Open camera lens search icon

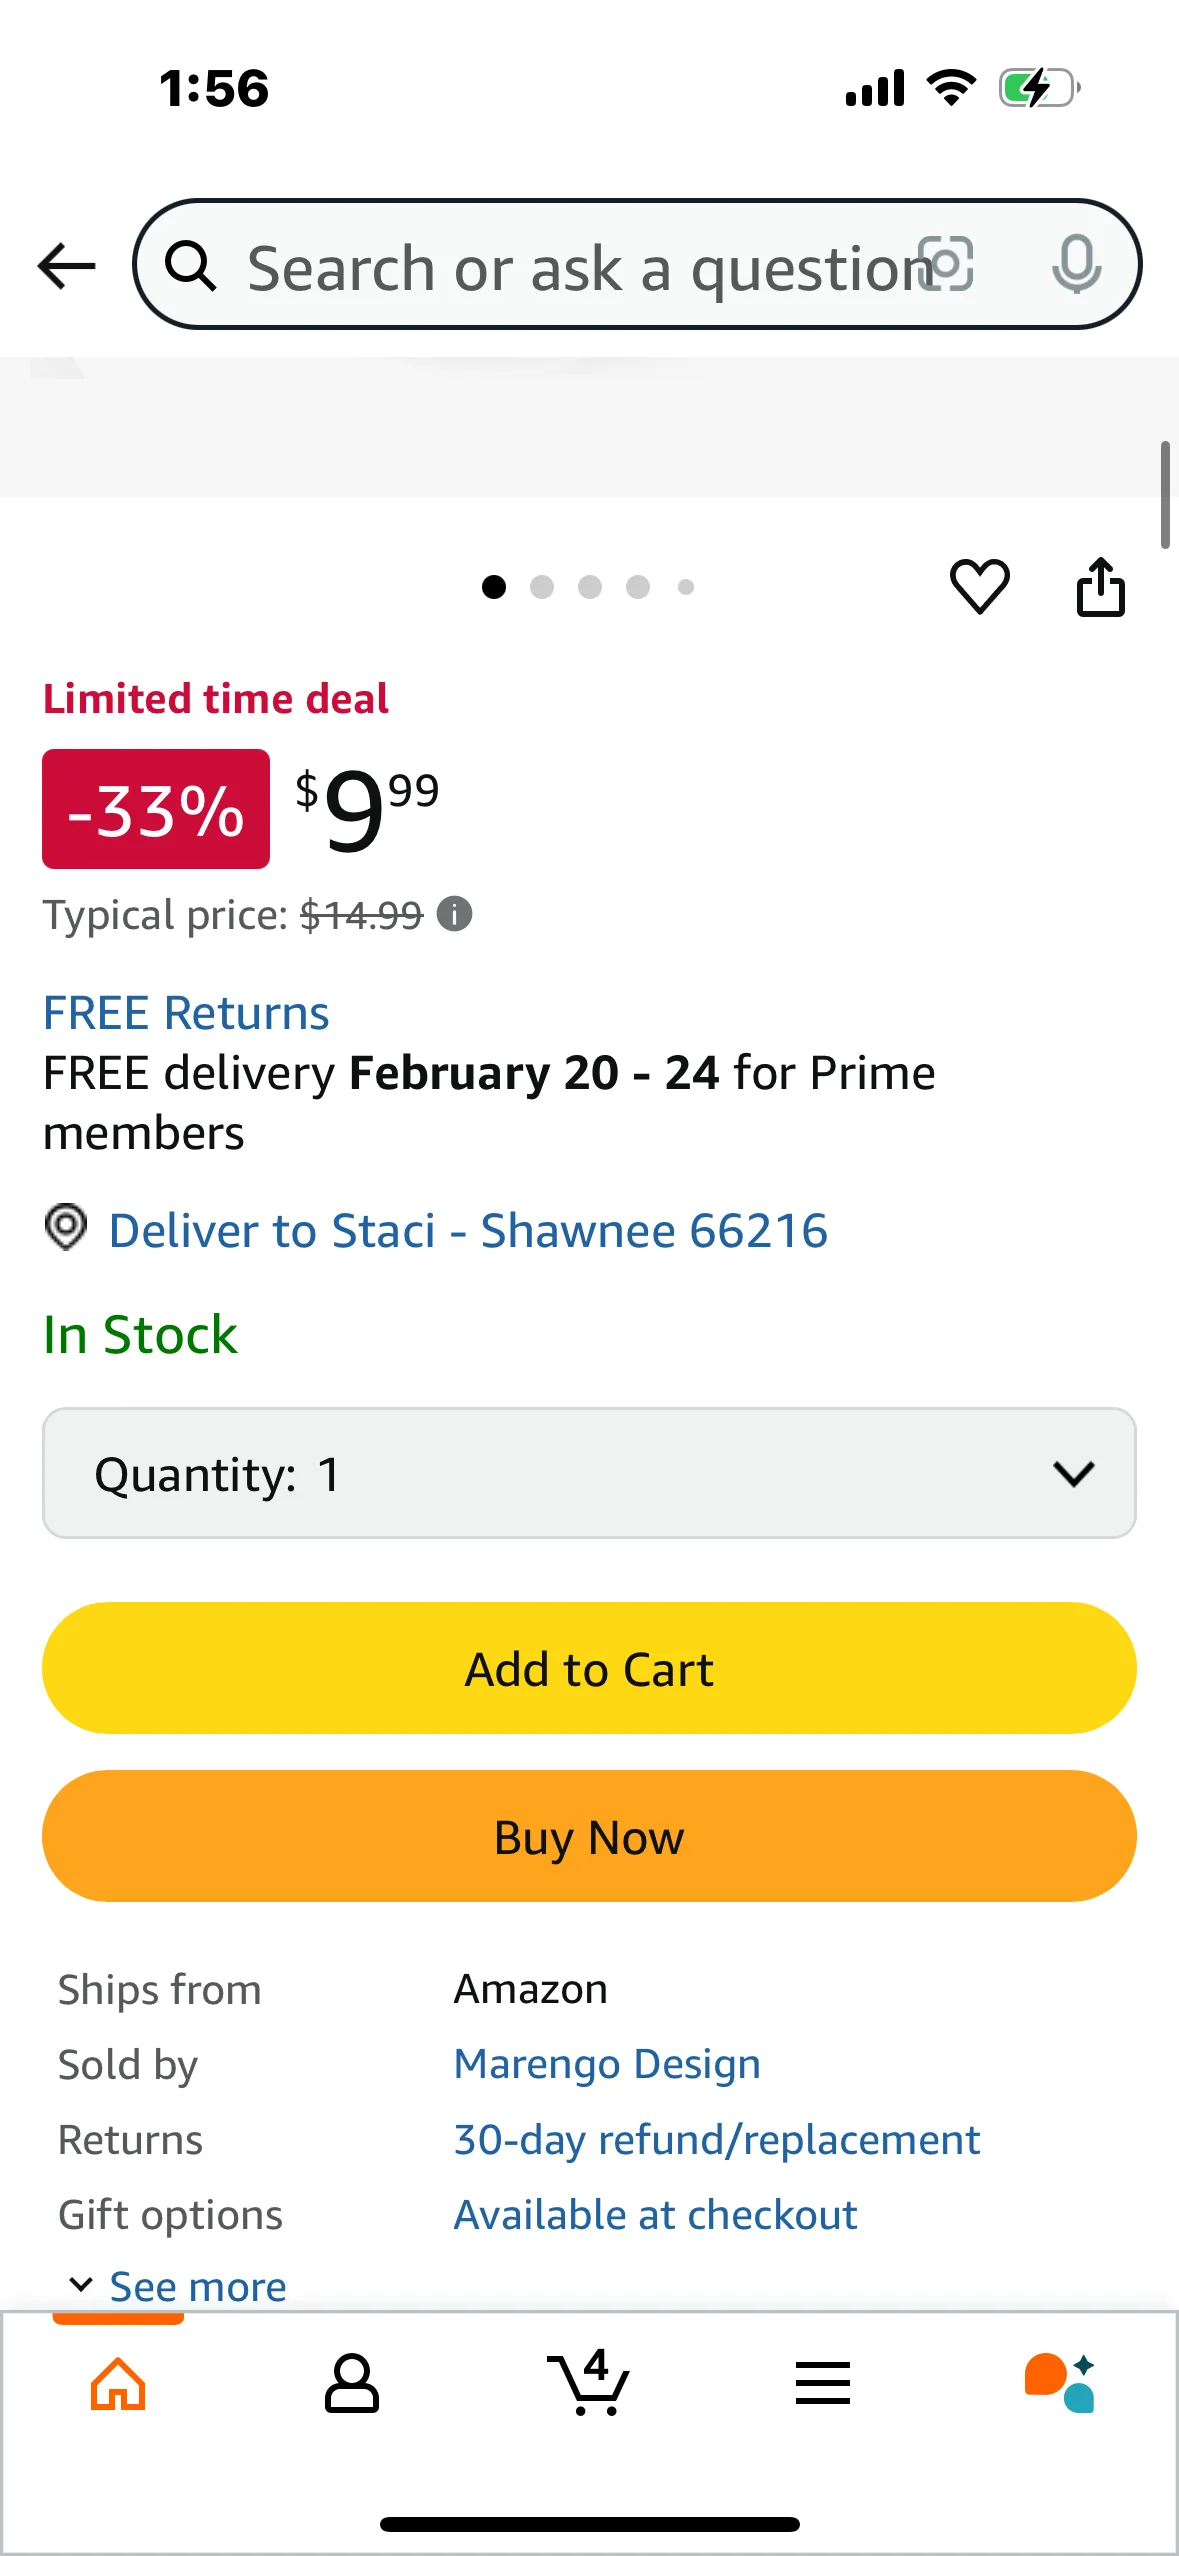(946, 265)
